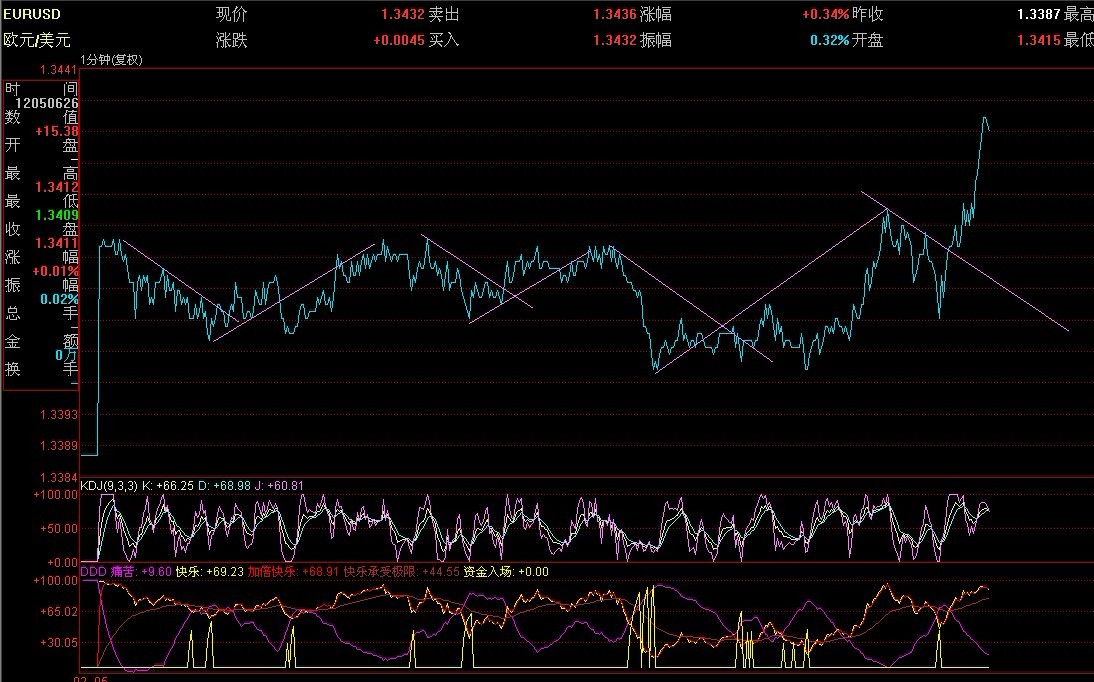Click the KDJ(9,3,3) indicator title
This screenshot has height=682, width=1094.
click(110, 486)
